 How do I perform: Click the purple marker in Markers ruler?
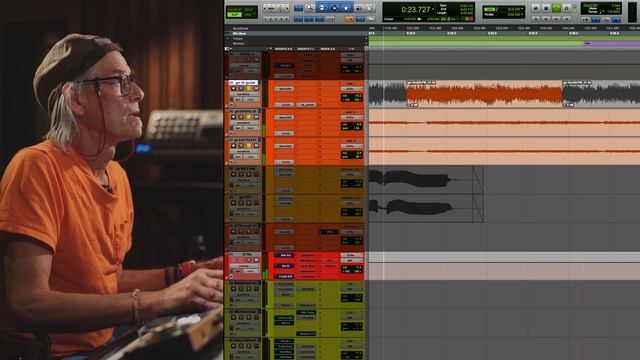pos(587,43)
